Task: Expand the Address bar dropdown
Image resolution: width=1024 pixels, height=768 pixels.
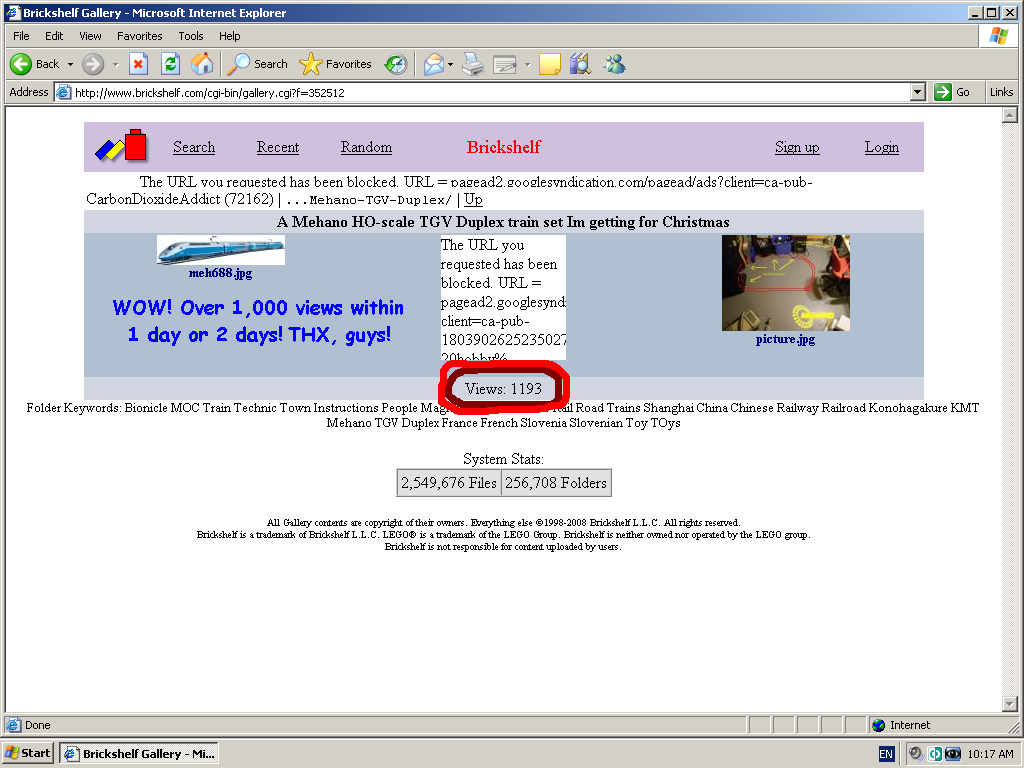Action: point(918,92)
